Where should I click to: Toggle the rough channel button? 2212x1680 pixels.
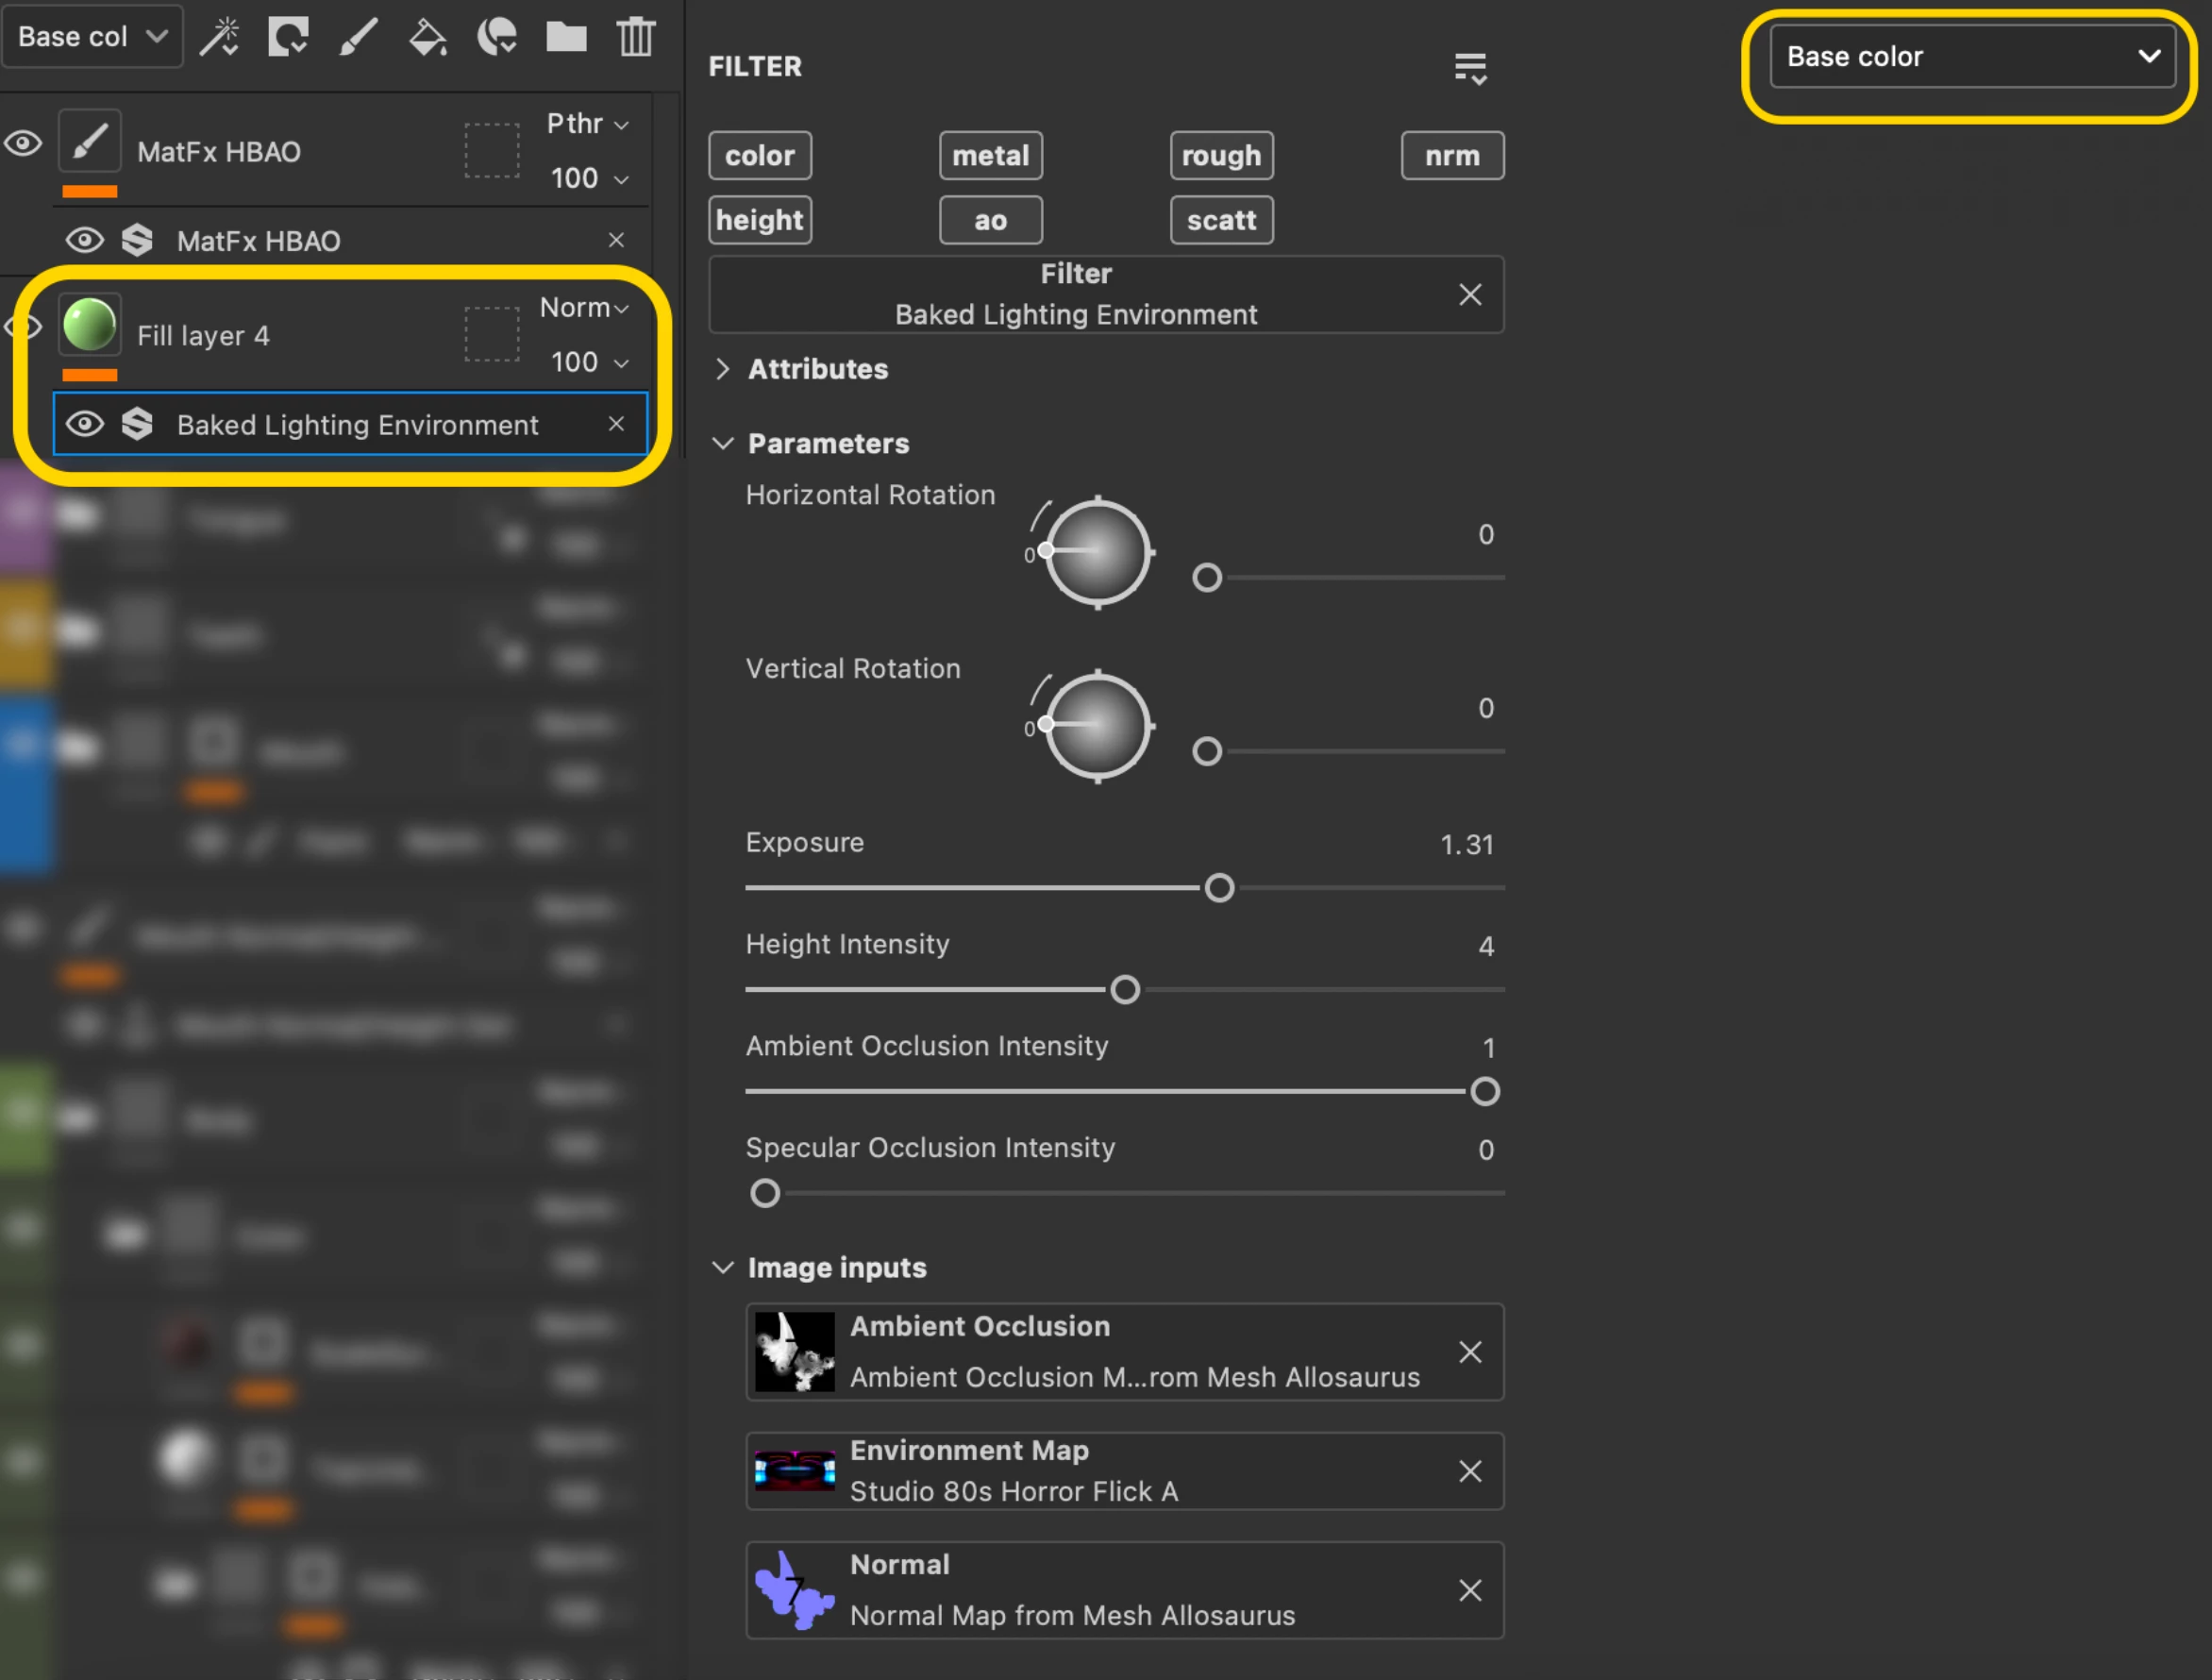tap(1221, 156)
